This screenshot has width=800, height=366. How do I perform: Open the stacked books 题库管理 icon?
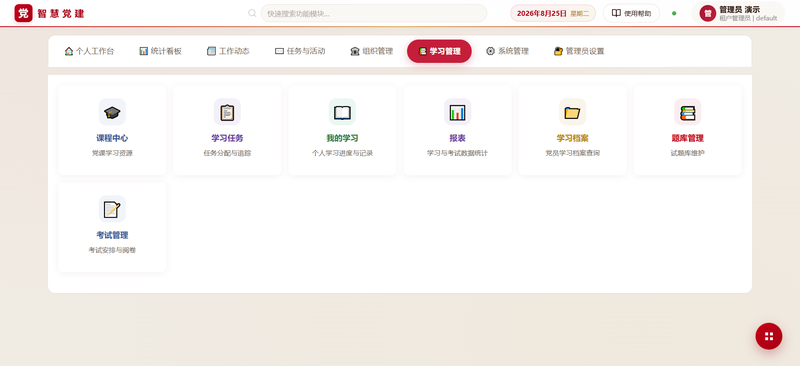pos(688,112)
